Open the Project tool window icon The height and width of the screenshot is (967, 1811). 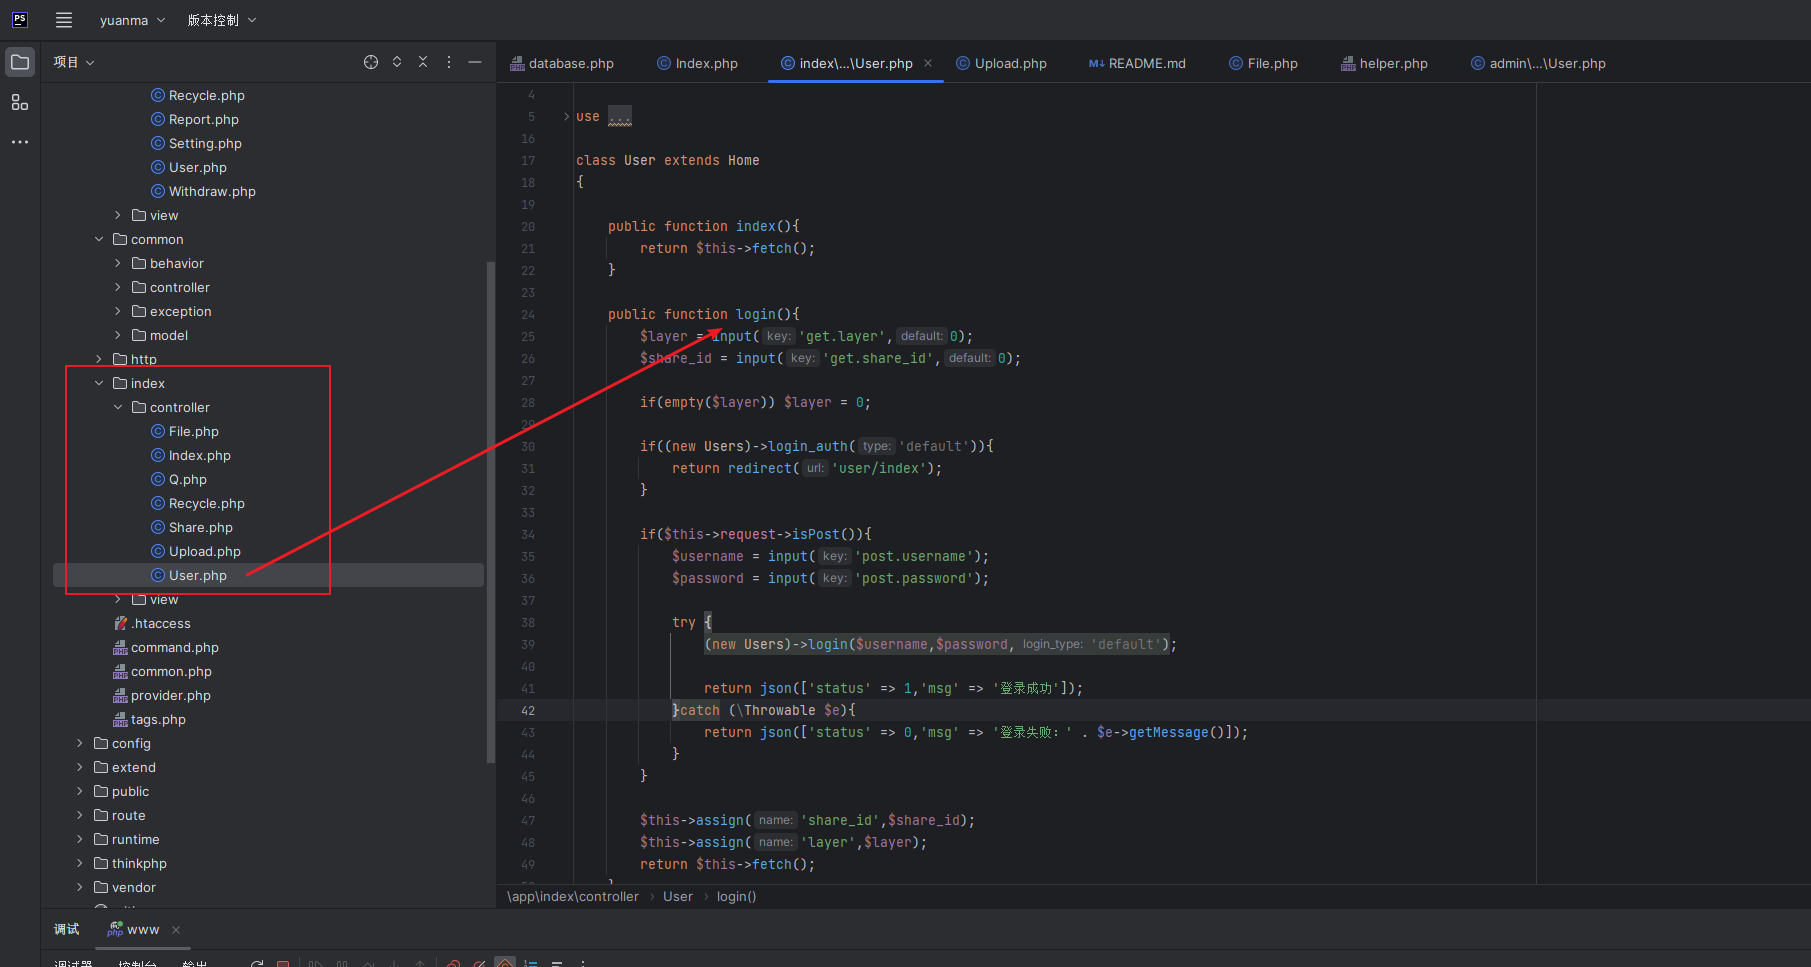20,62
